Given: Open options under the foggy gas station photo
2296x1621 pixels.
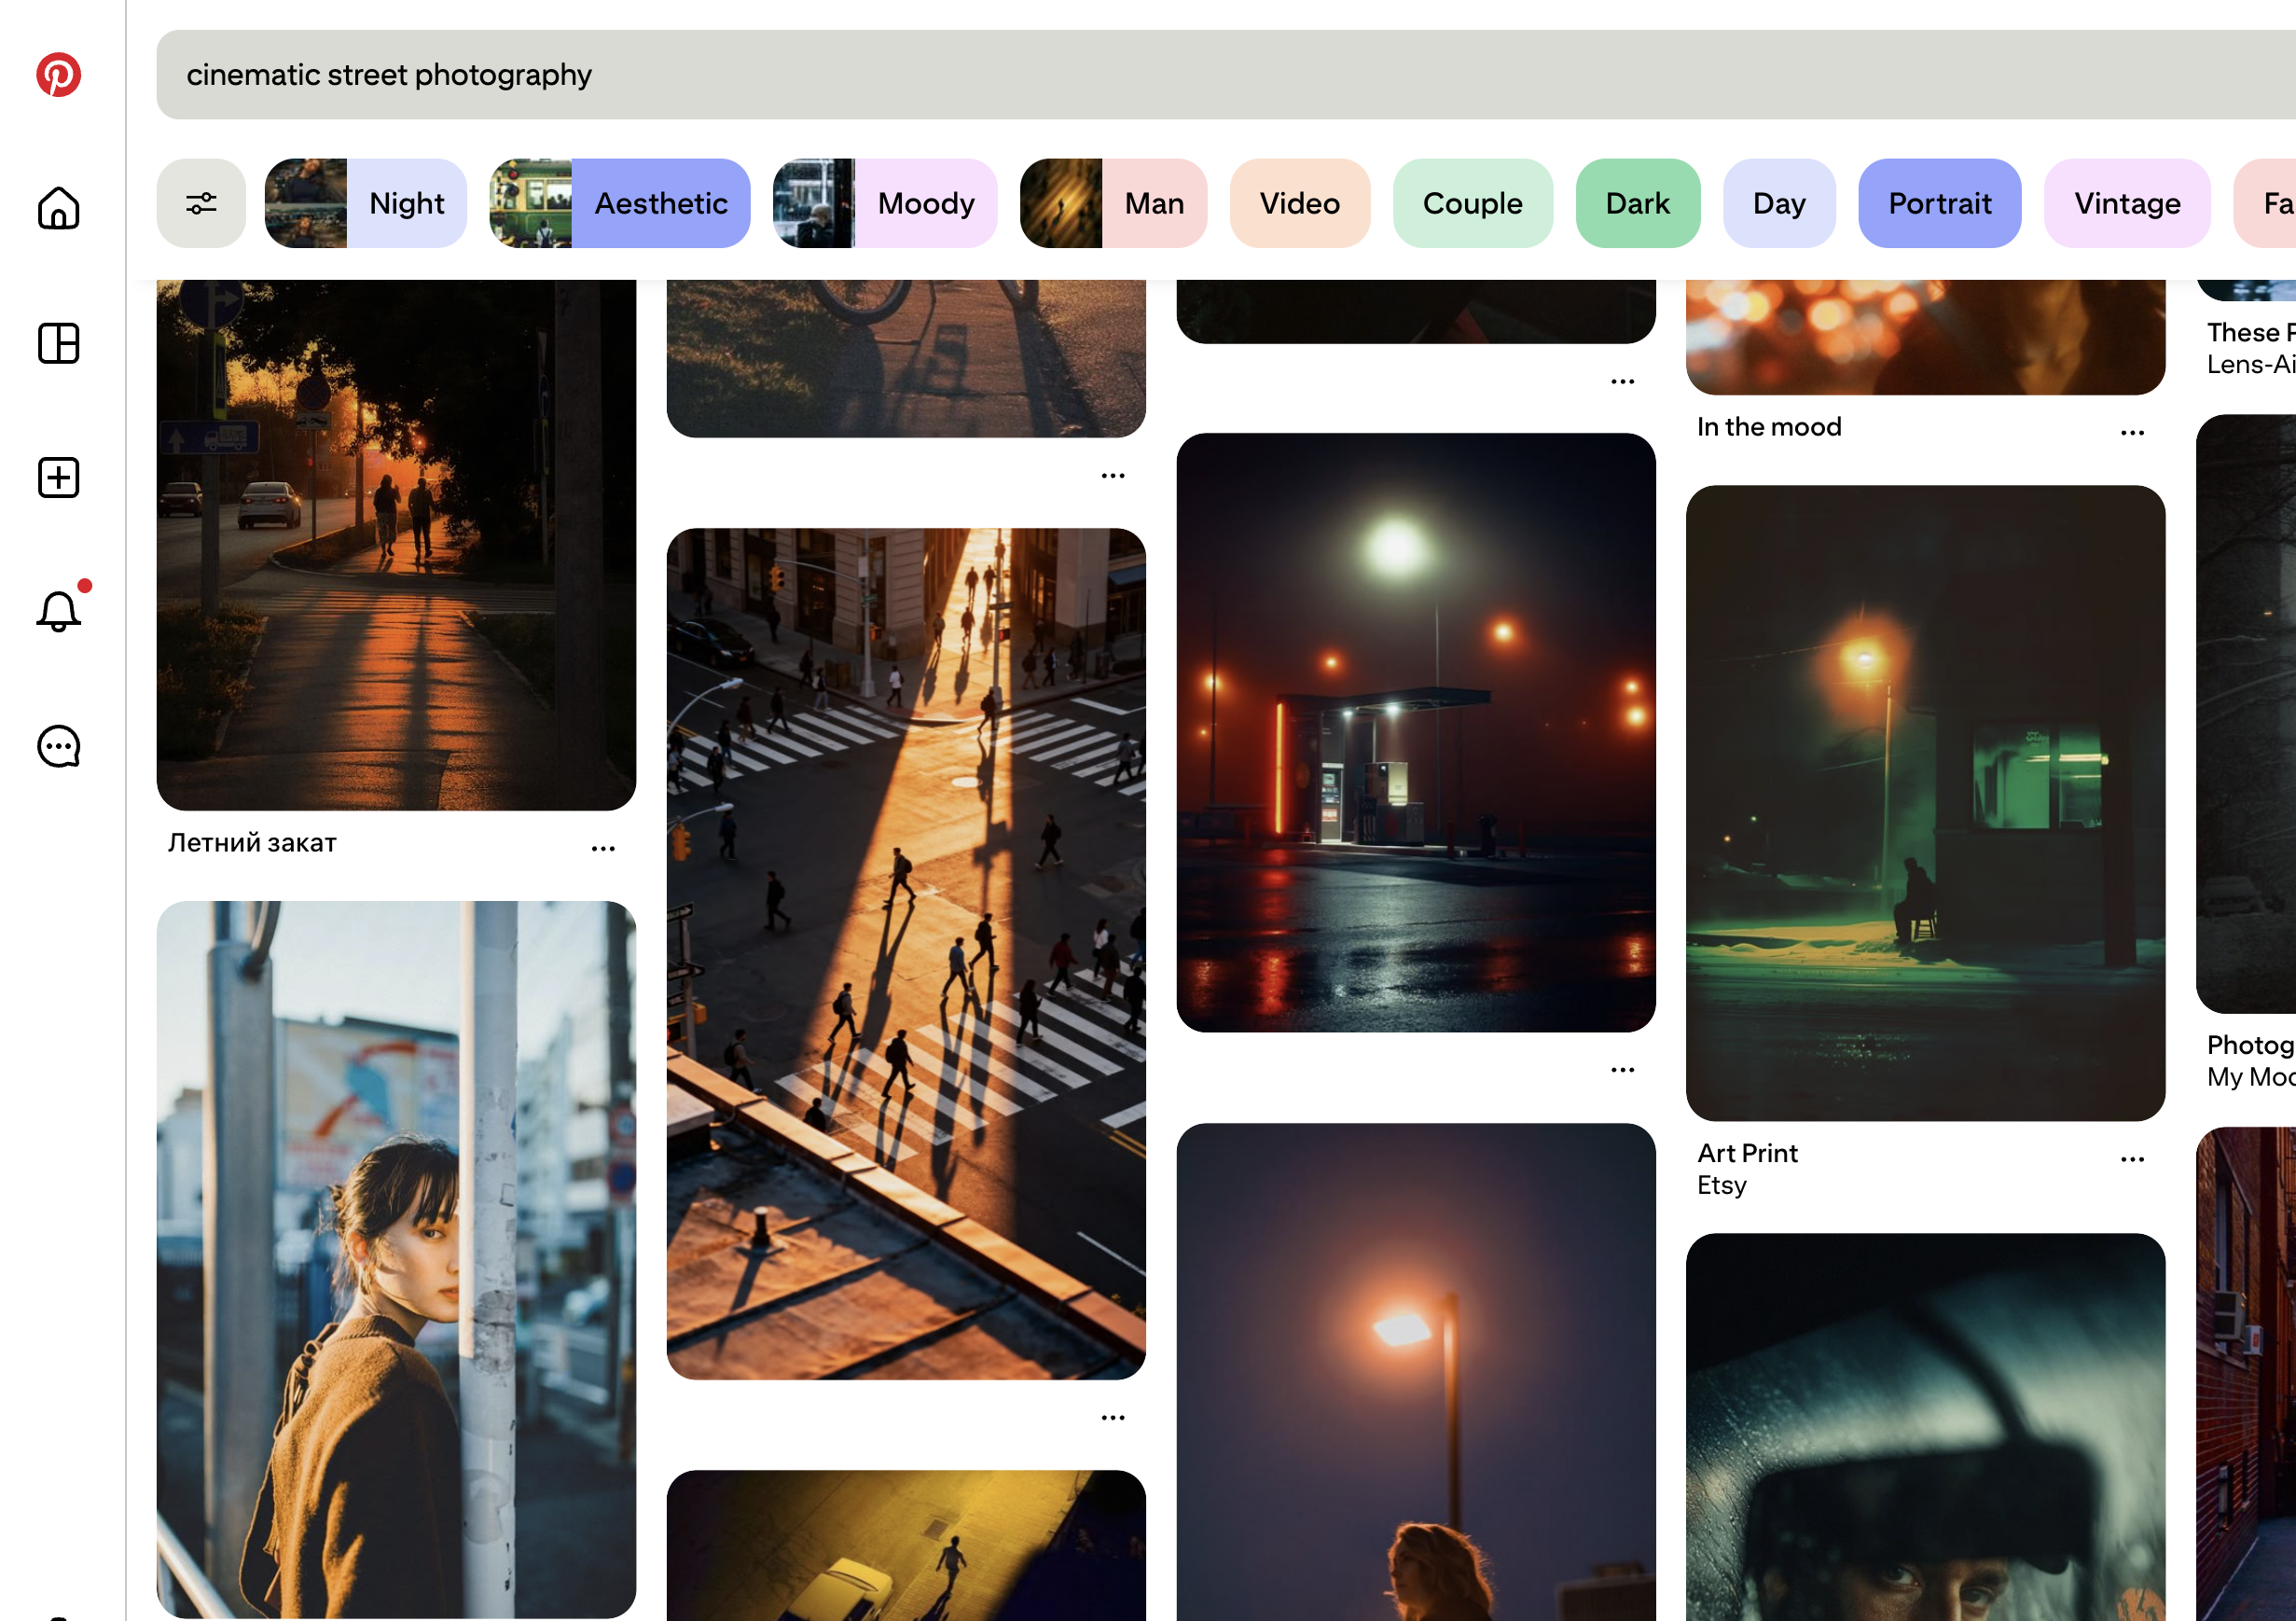Looking at the screenshot, I should click(x=1622, y=1069).
